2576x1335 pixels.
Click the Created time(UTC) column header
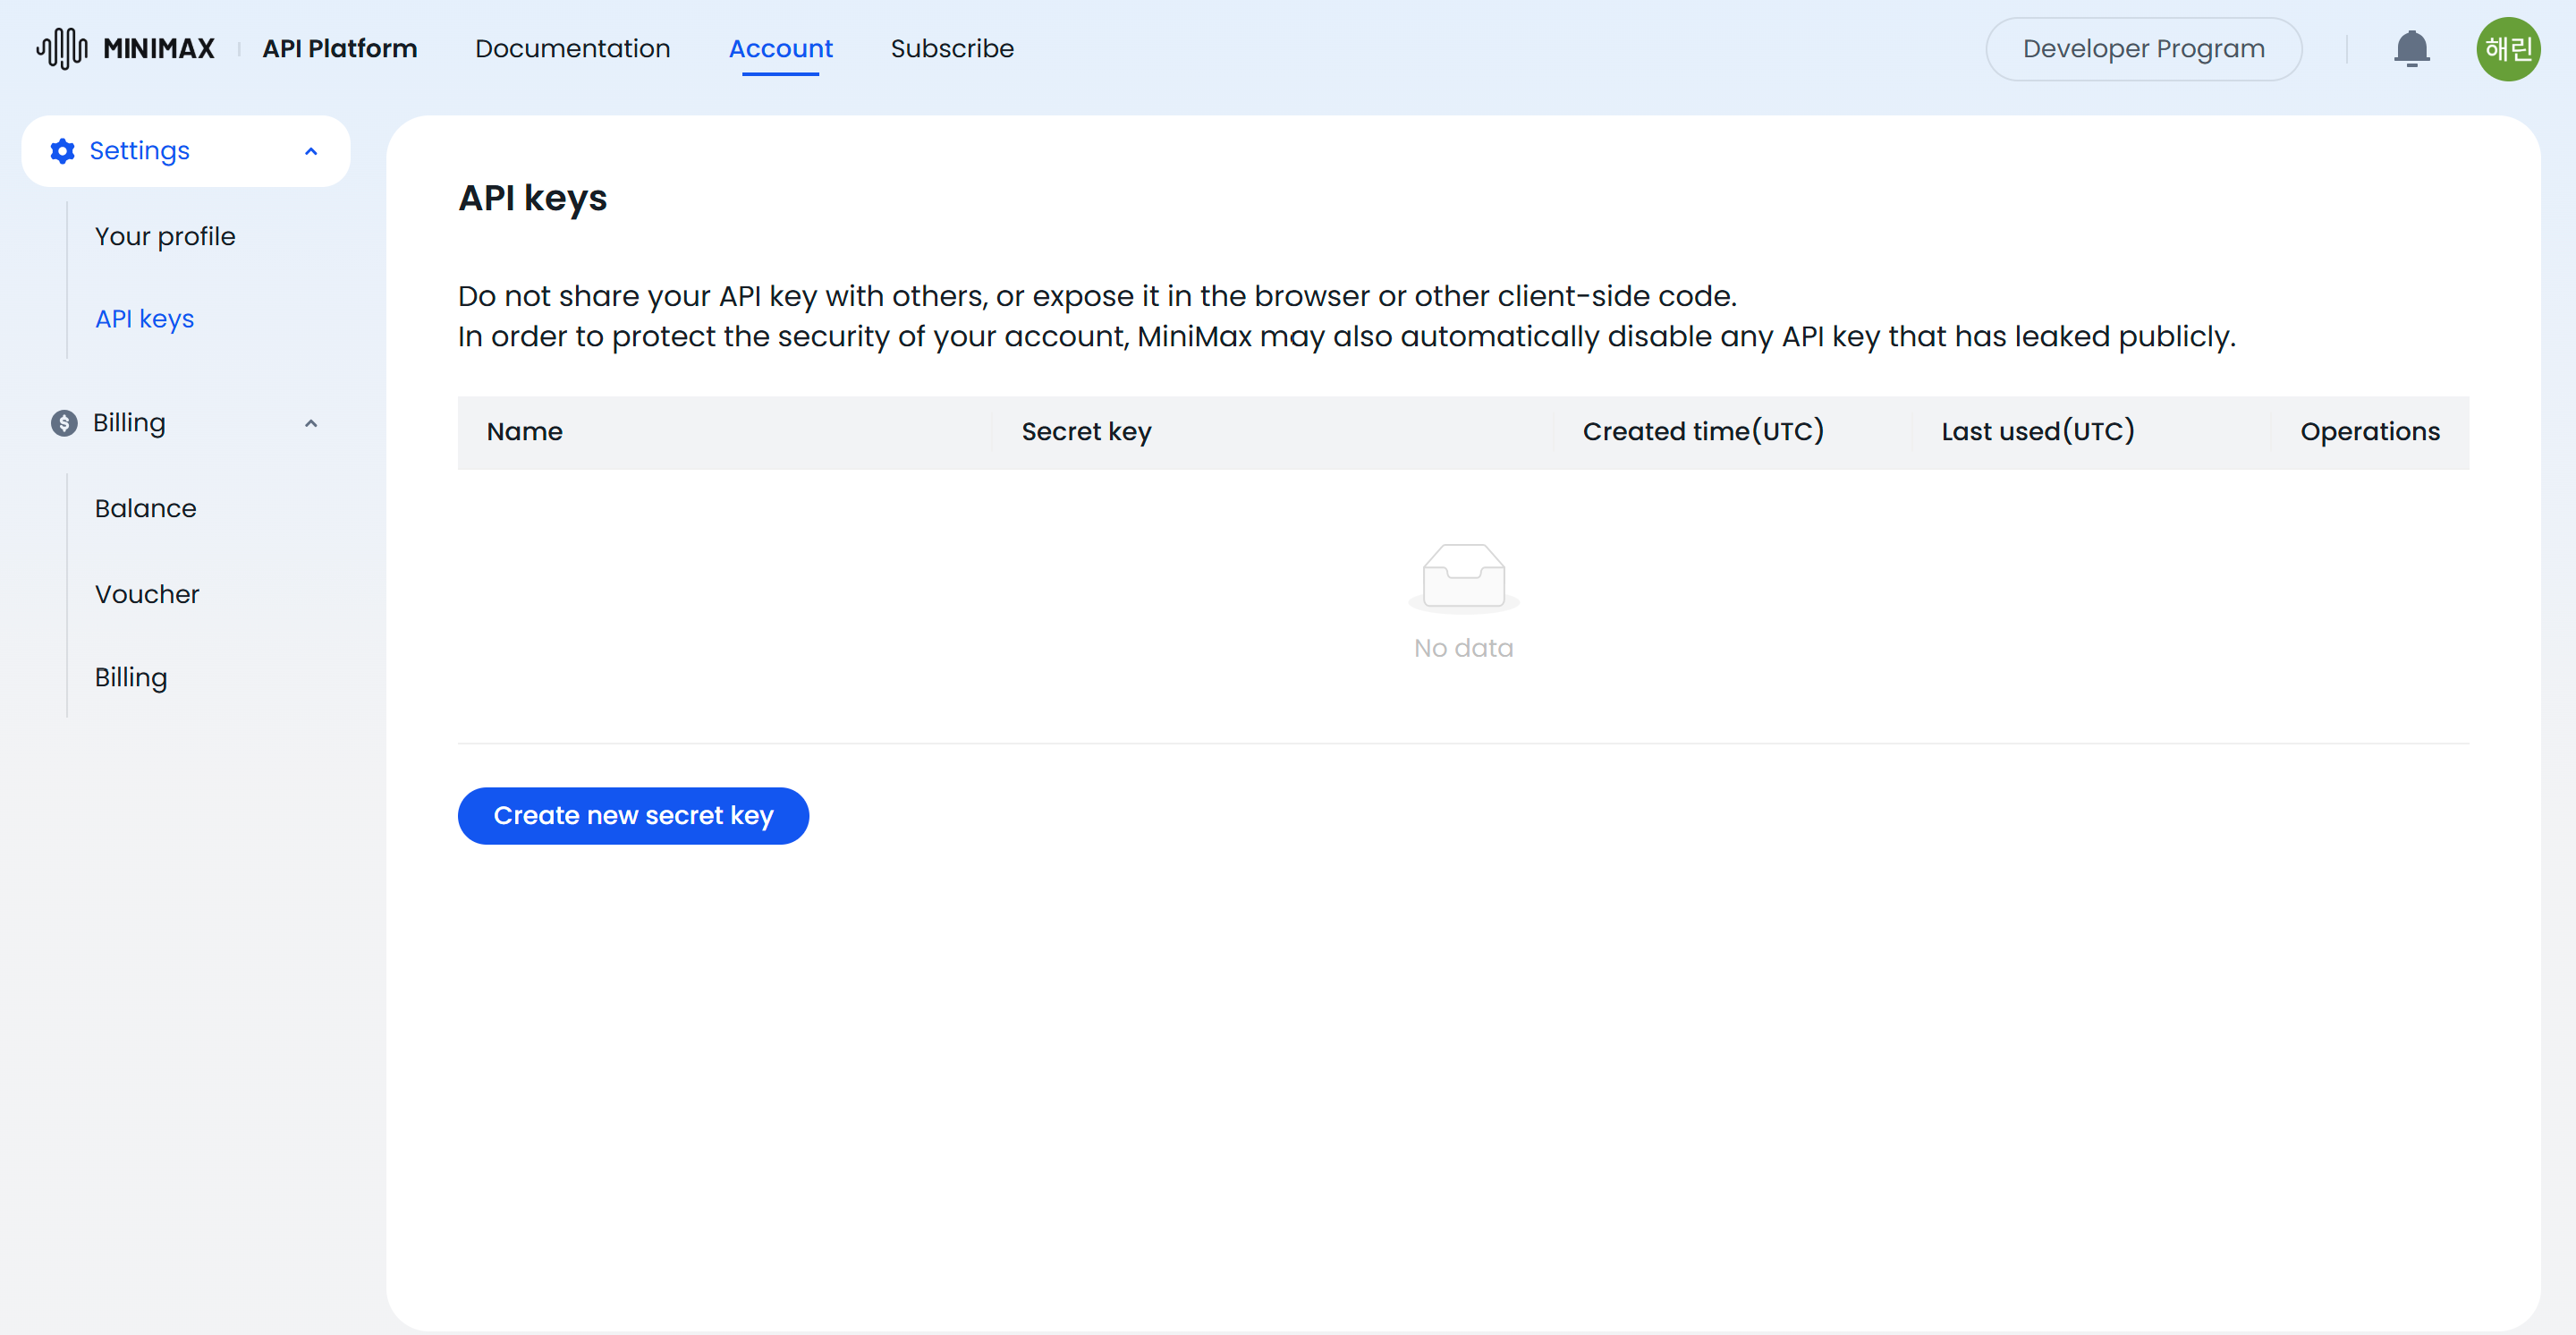(1703, 431)
